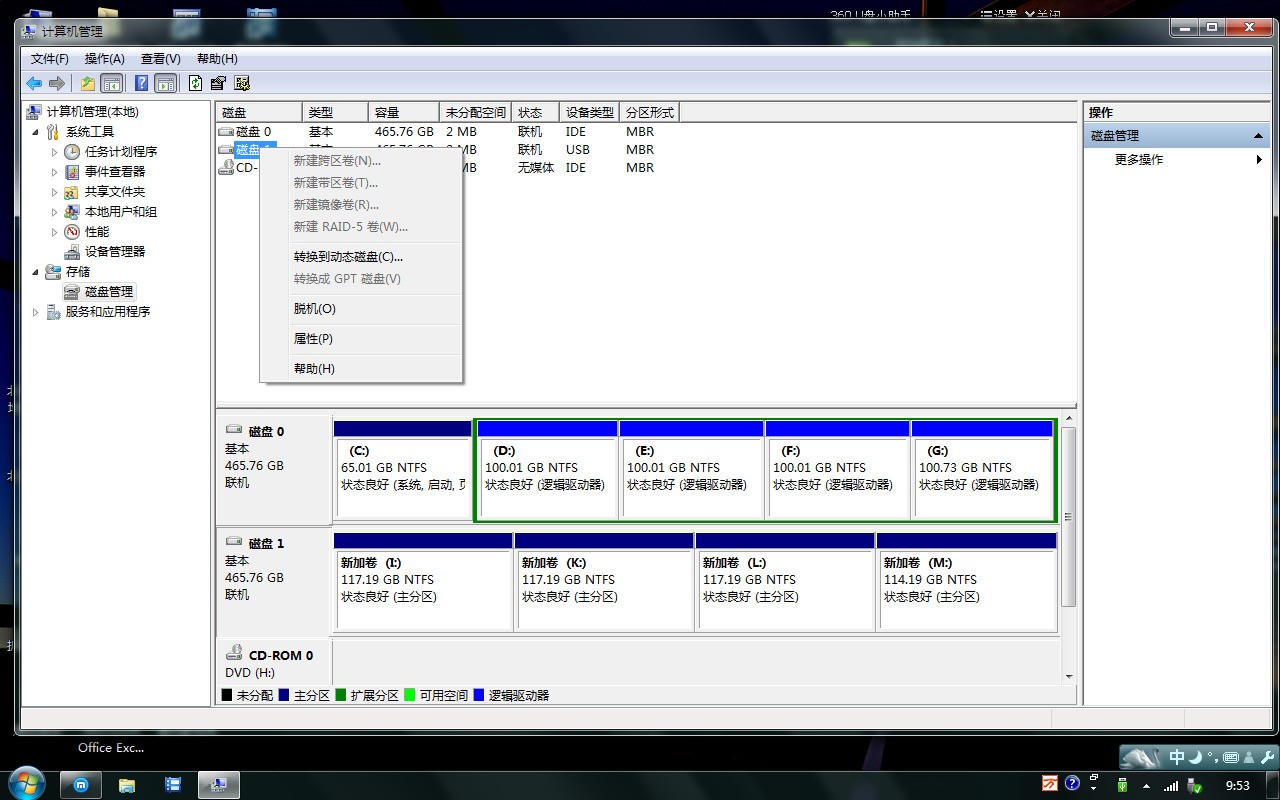Viewport: 1280px width, 800px height.
Task: Click the 性能 monitor icon
Action: [x=72, y=232]
